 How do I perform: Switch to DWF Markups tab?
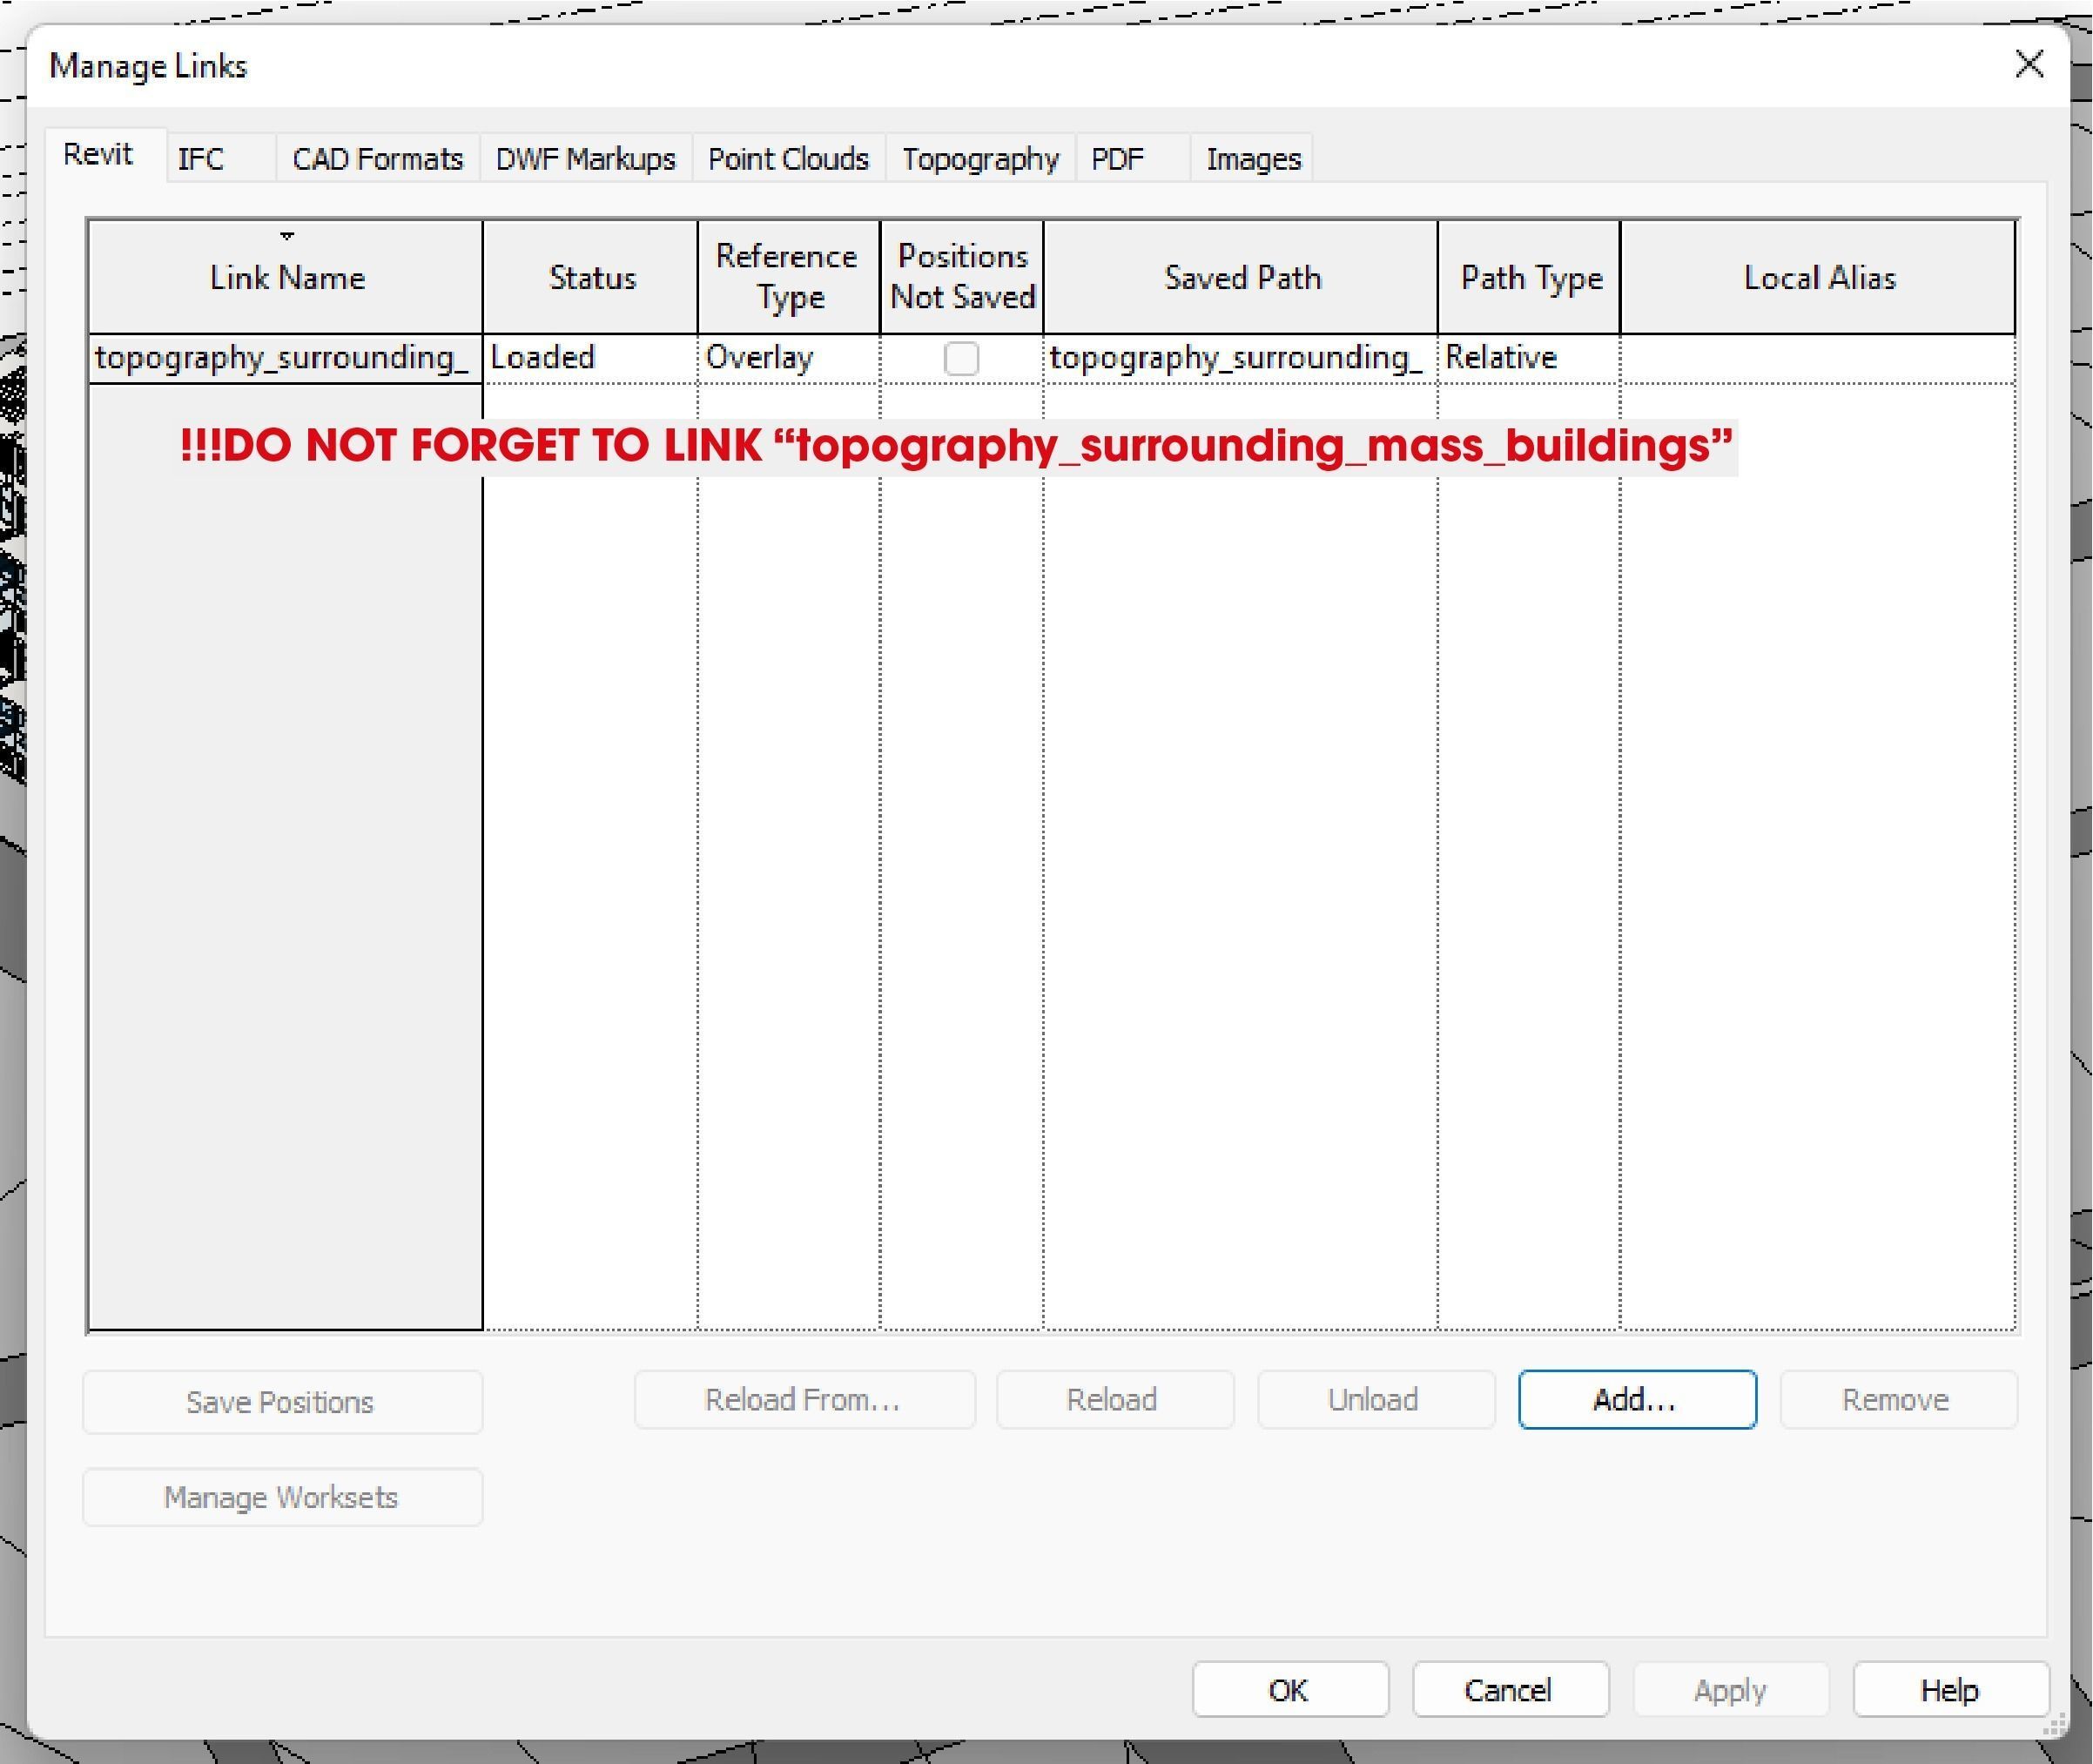(585, 159)
